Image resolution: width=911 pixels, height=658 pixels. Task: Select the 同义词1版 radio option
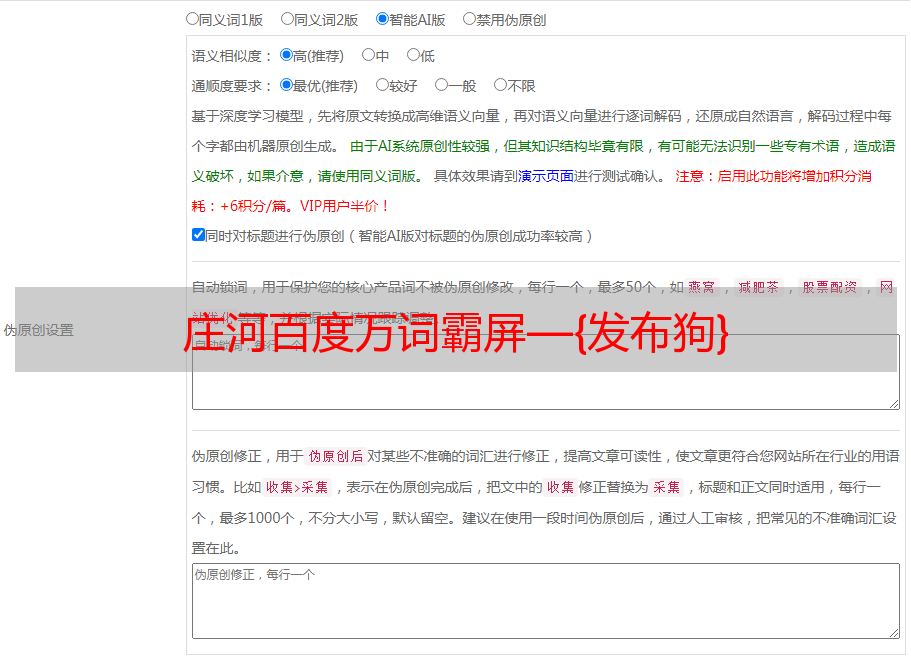[x=192, y=19]
